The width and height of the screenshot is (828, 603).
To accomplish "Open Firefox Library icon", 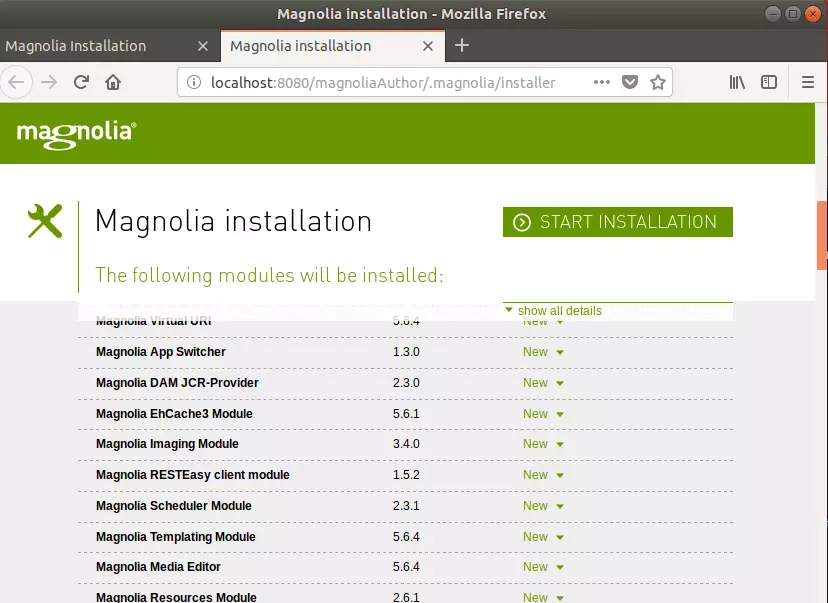I will click(737, 82).
